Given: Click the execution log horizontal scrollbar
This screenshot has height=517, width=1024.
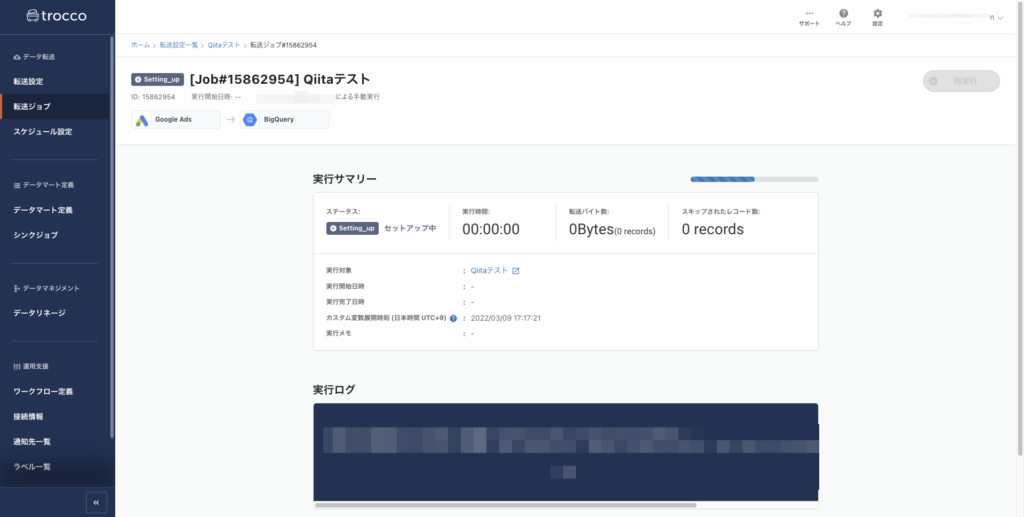Looking at the screenshot, I should 505,505.
